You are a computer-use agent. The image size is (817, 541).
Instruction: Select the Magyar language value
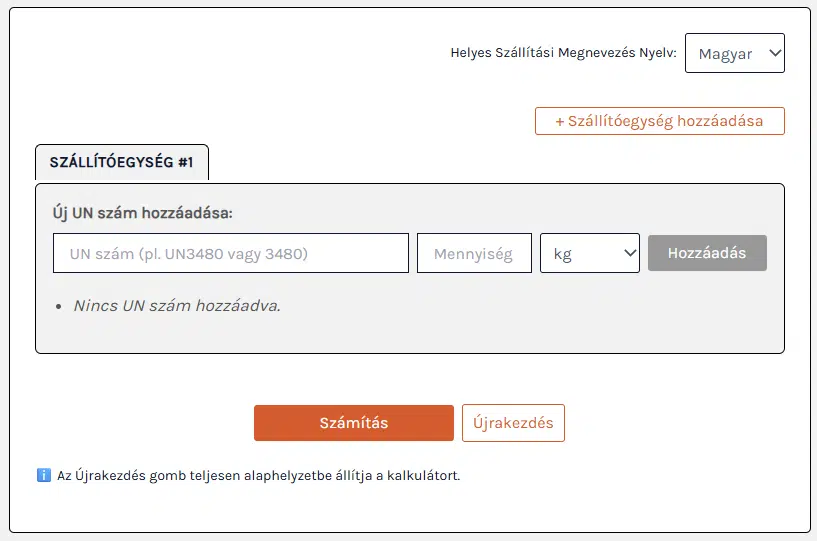725,54
